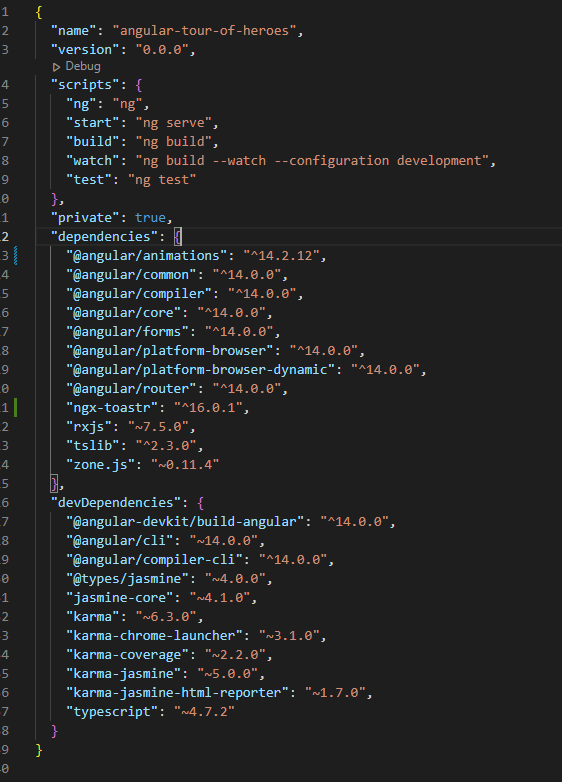Select the "0.0.0" version value

pos(162,49)
